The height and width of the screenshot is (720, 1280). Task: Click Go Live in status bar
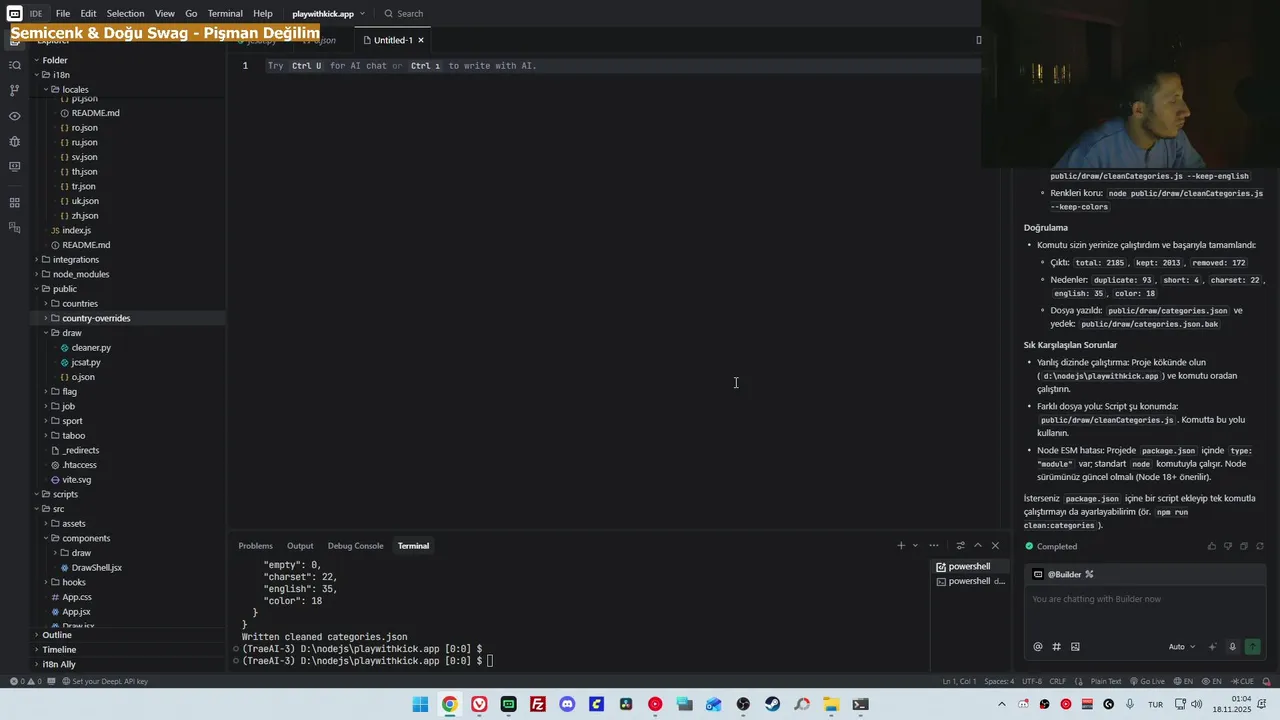pos(1148,682)
